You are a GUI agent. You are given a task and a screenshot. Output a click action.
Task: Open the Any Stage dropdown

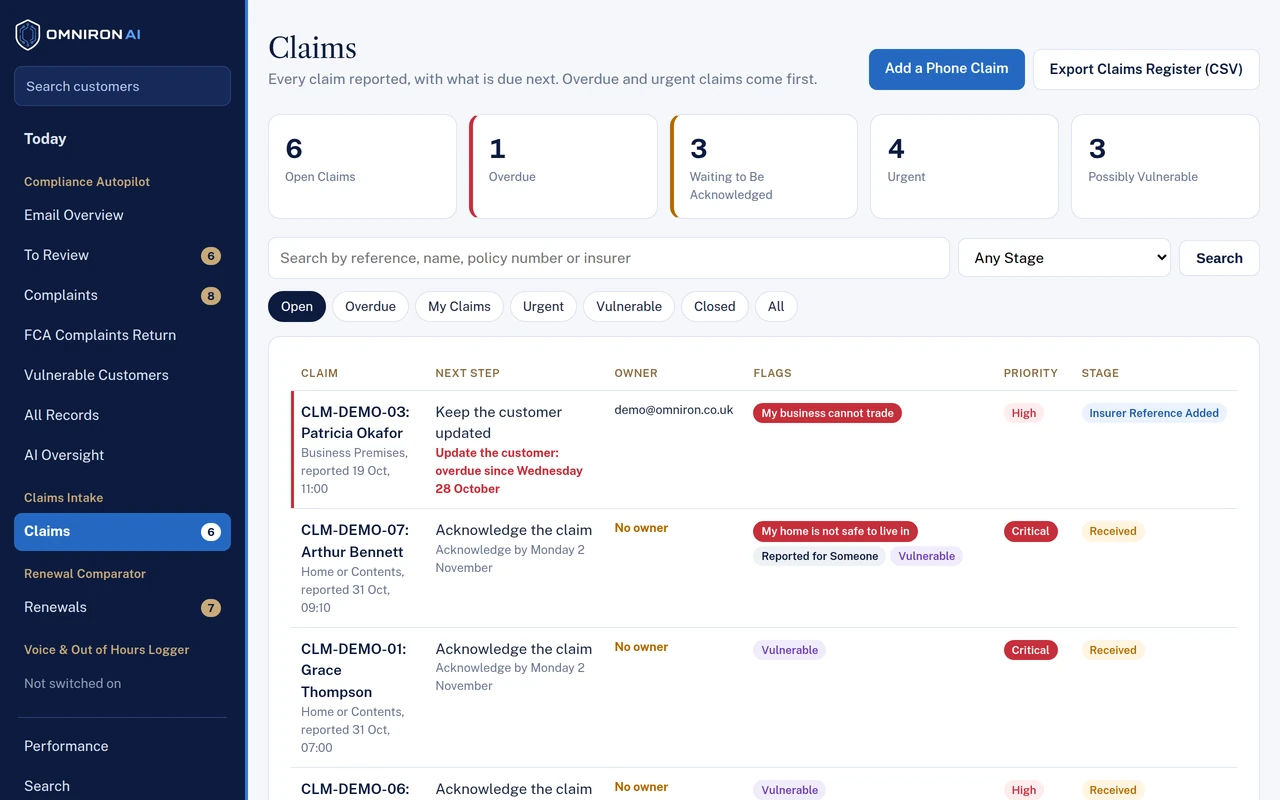tap(1064, 258)
